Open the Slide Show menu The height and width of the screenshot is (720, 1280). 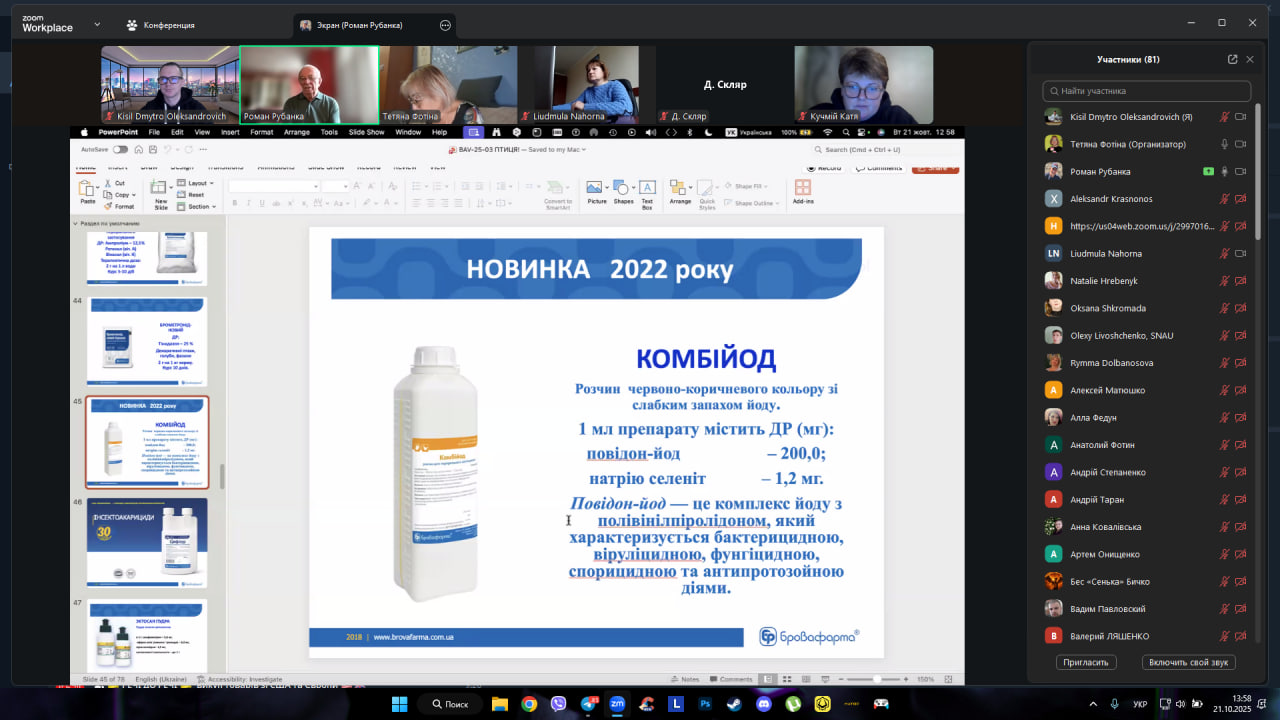366,132
